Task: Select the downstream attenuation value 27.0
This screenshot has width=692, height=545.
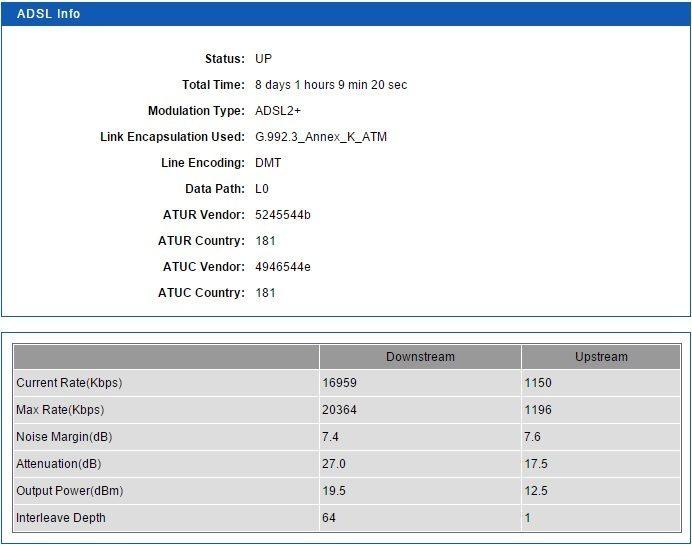Action: 333,464
